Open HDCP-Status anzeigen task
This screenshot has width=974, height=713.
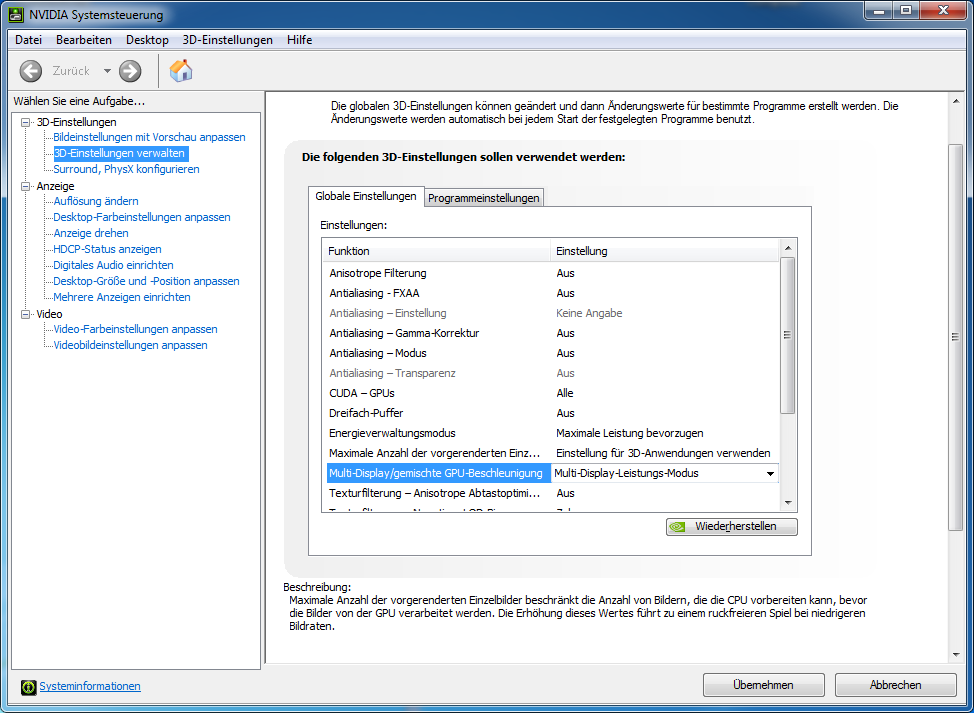pos(107,250)
